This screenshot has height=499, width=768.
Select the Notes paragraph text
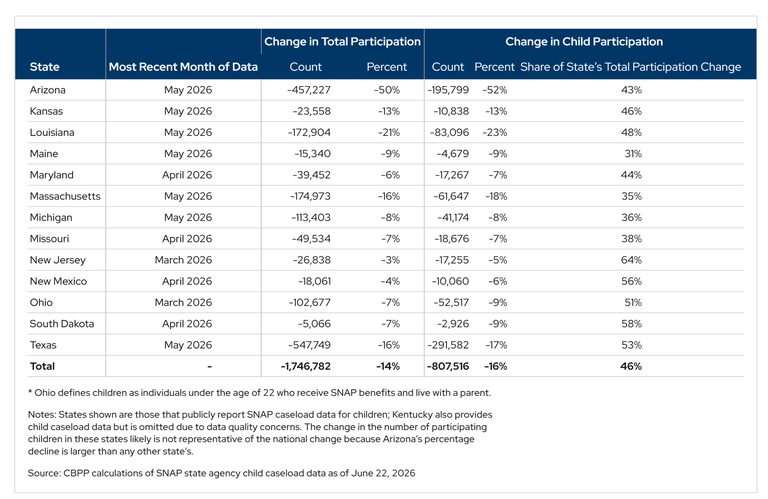(260, 433)
